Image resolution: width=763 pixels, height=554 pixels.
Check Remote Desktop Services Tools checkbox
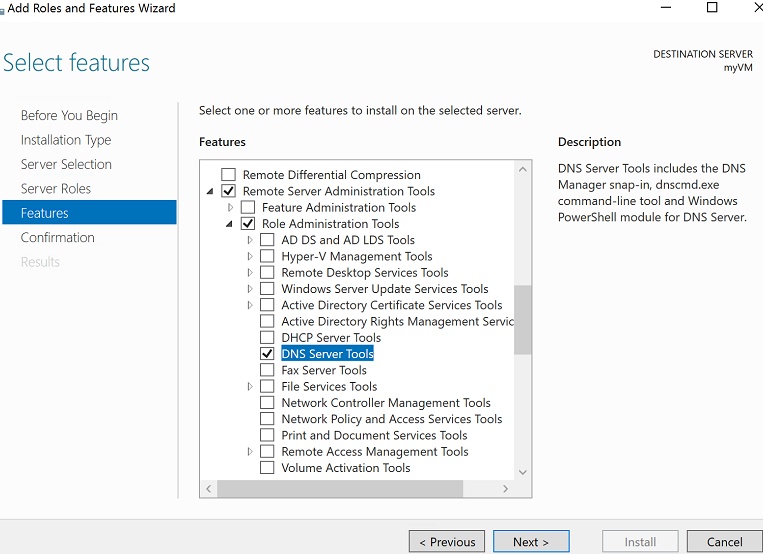(267, 273)
